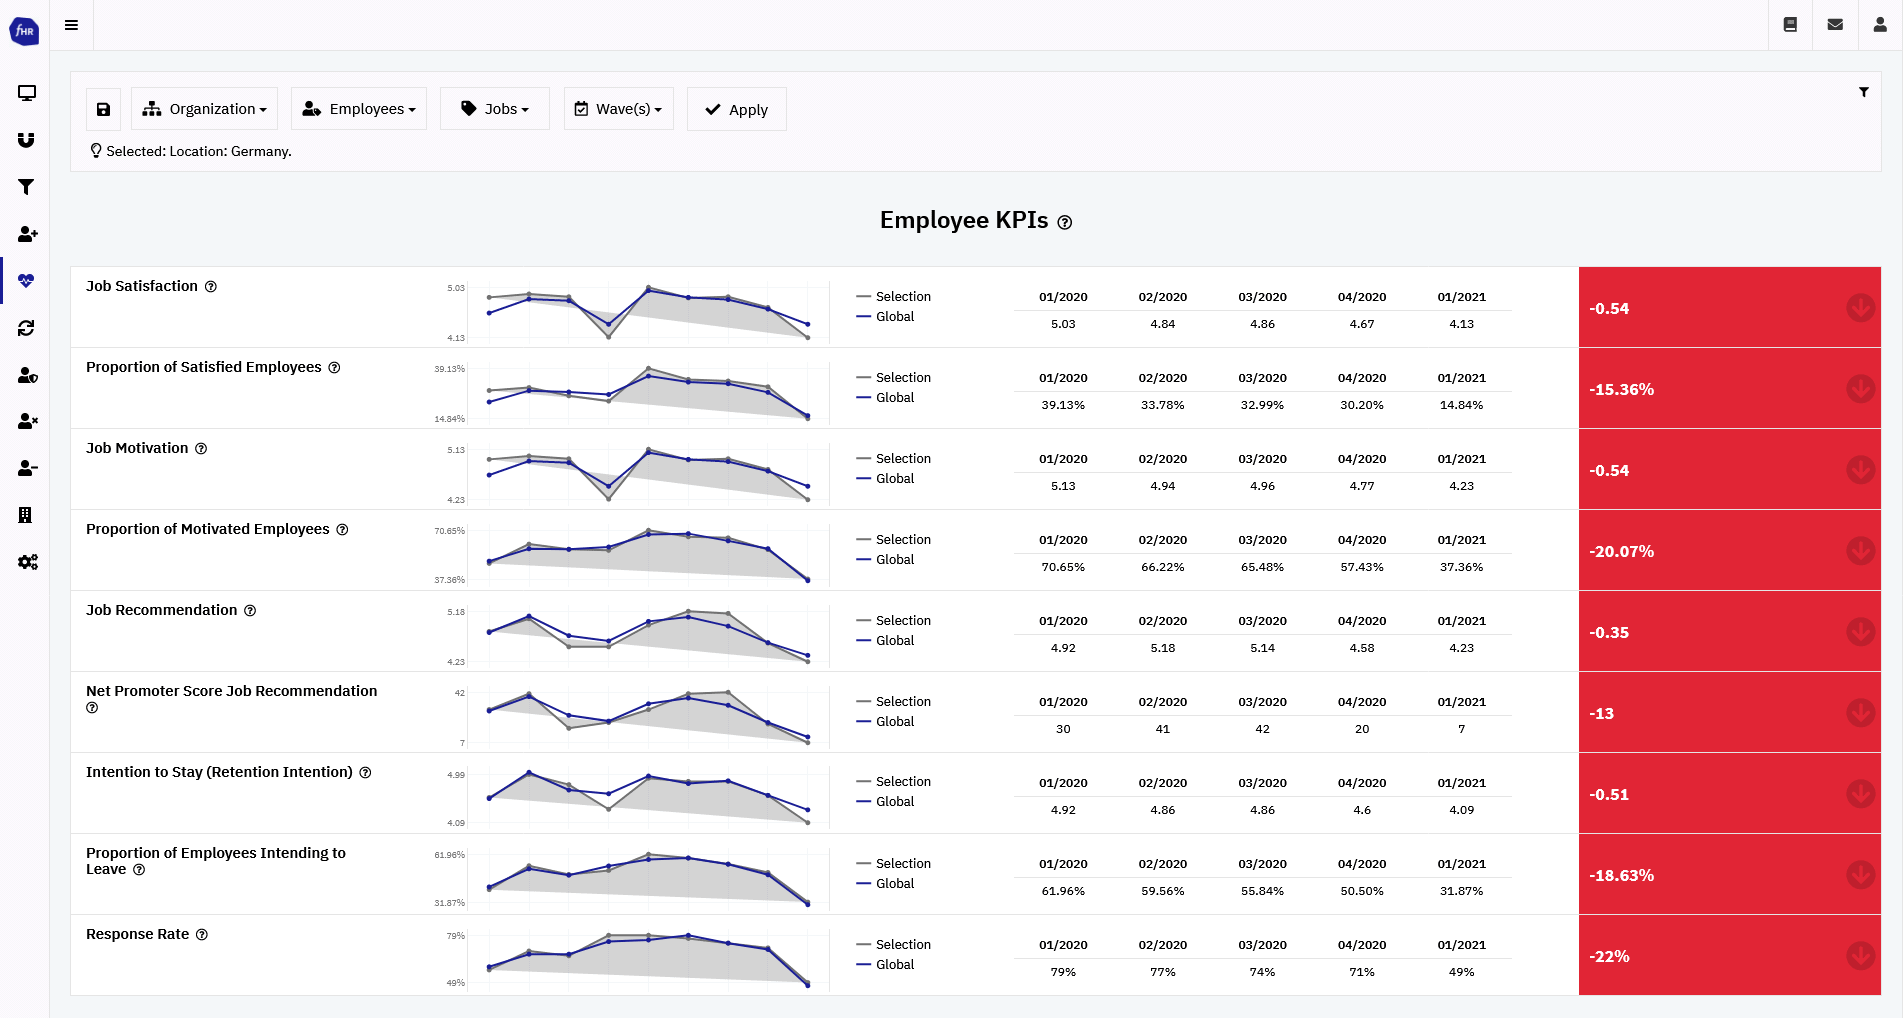The image size is (1903, 1018).
Task: Select the dashboard monitor icon in the sidebar
Action: pyautogui.click(x=27, y=93)
